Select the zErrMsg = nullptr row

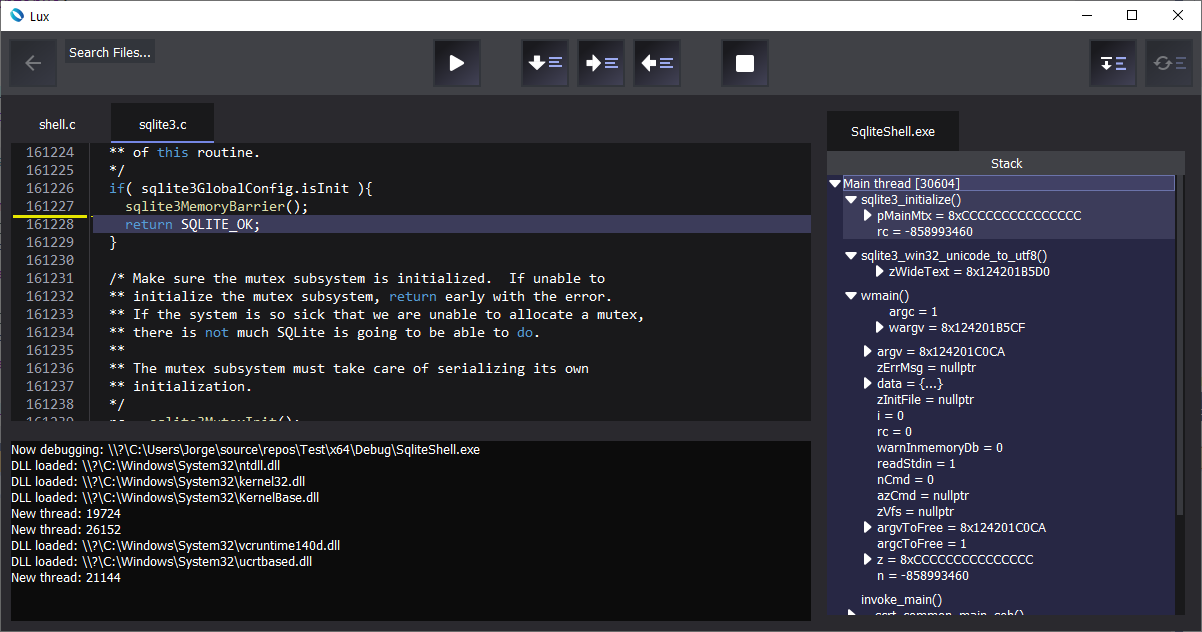(926, 368)
